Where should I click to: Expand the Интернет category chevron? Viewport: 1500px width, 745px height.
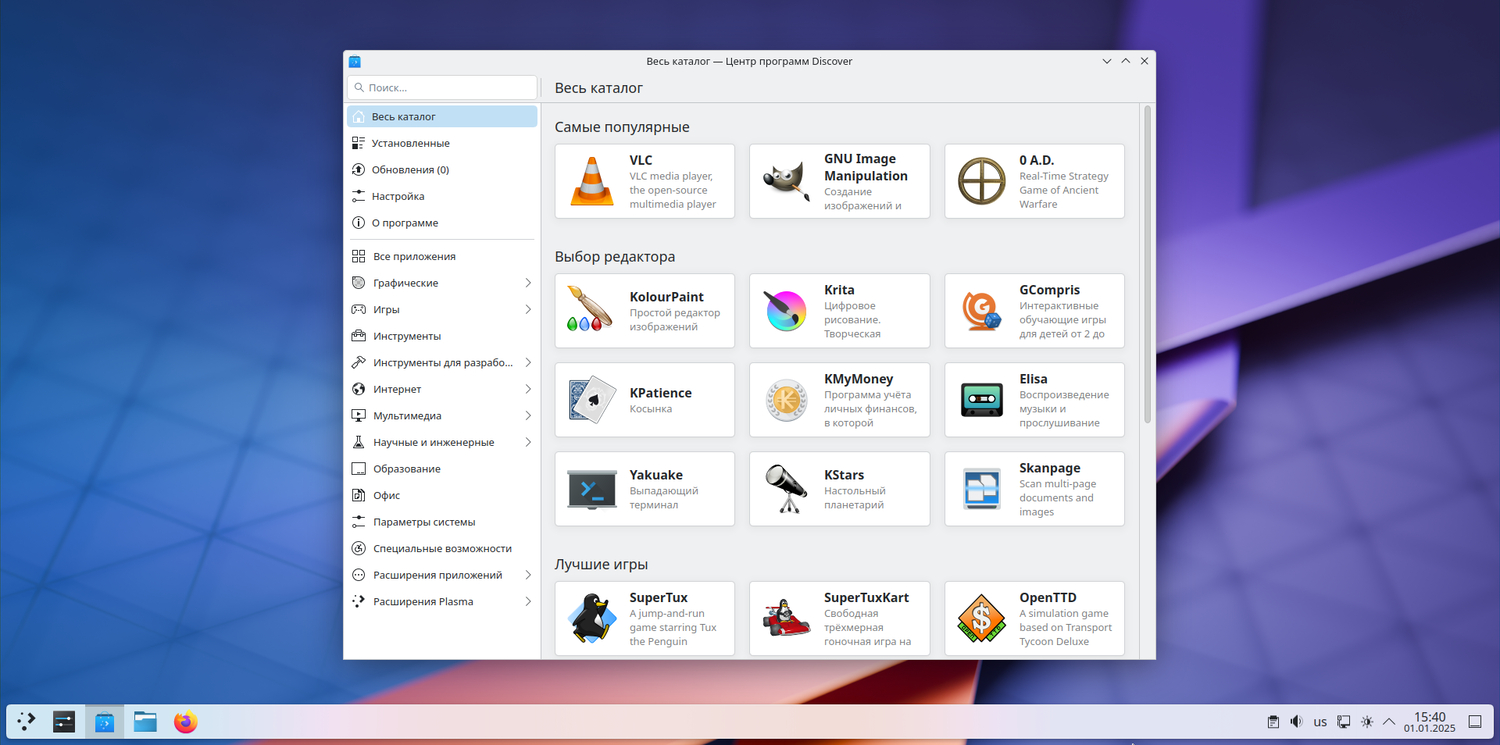528,389
